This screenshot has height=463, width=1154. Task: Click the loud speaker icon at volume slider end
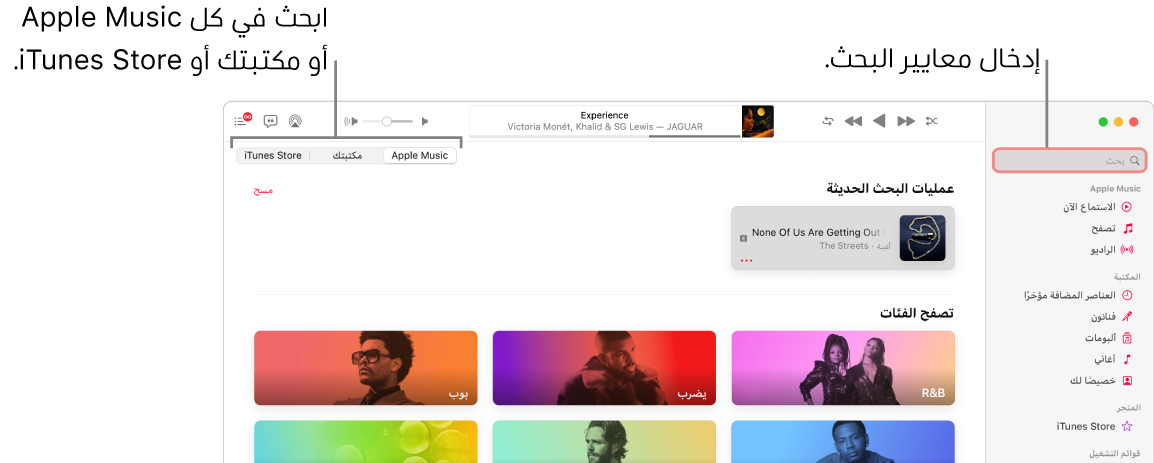tap(350, 121)
